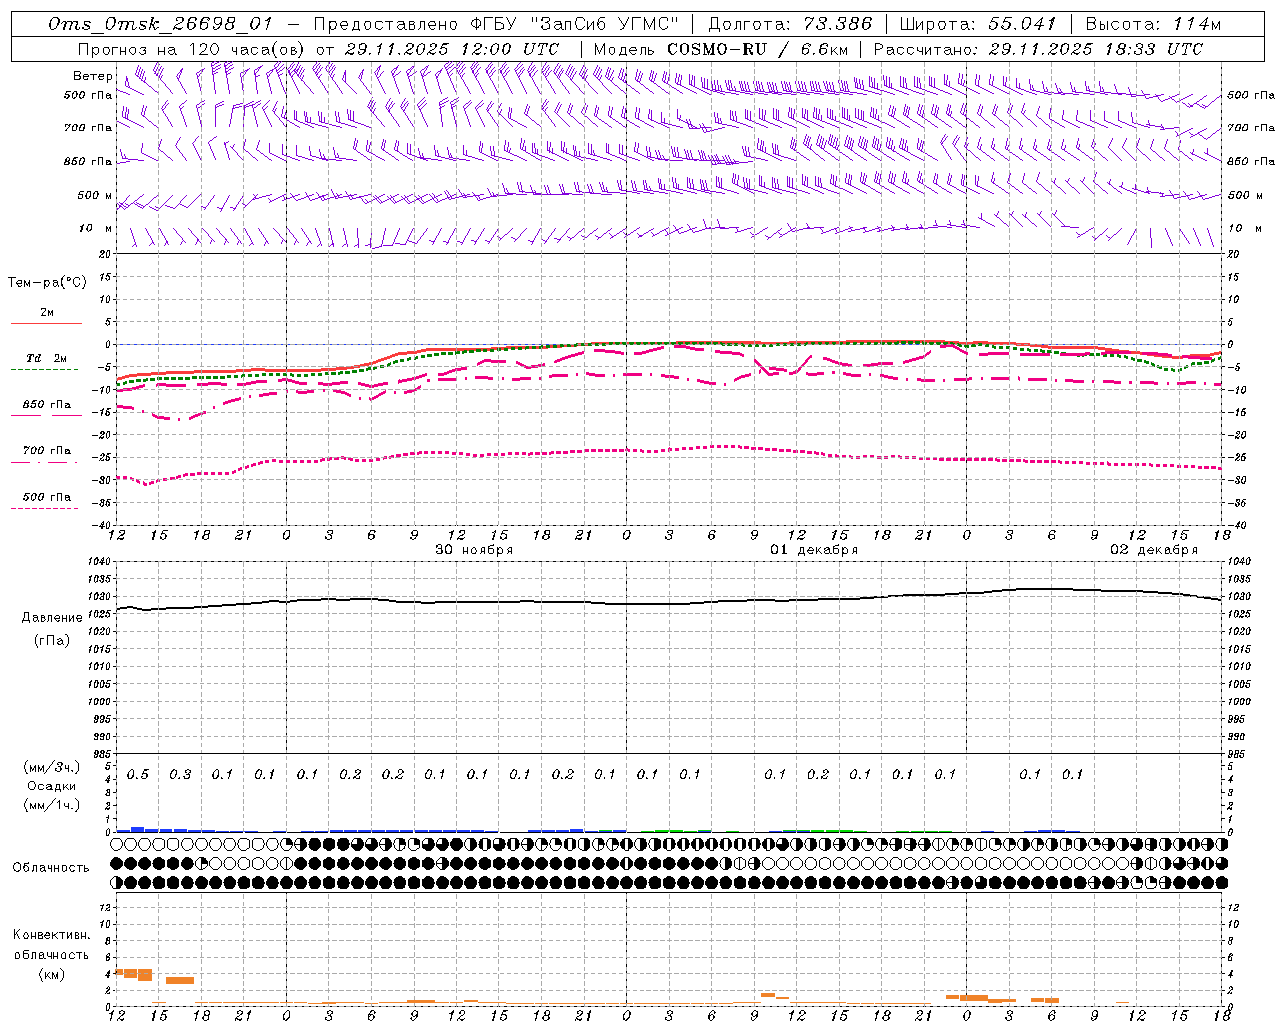Click the Td 2м dew point legend entry
This screenshot has width=1280, height=1024.
coord(47,358)
